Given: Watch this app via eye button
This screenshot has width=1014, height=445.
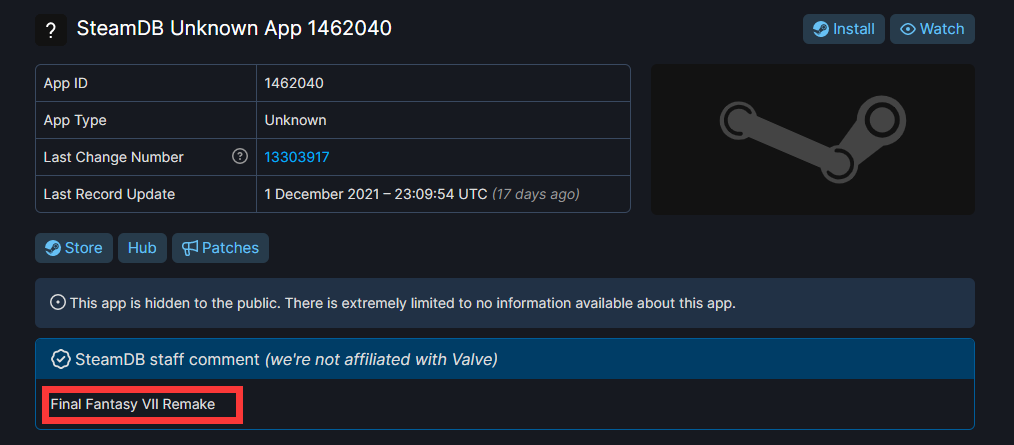Looking at the screenshot, I should pyautogui.click(x=932, y=29).
